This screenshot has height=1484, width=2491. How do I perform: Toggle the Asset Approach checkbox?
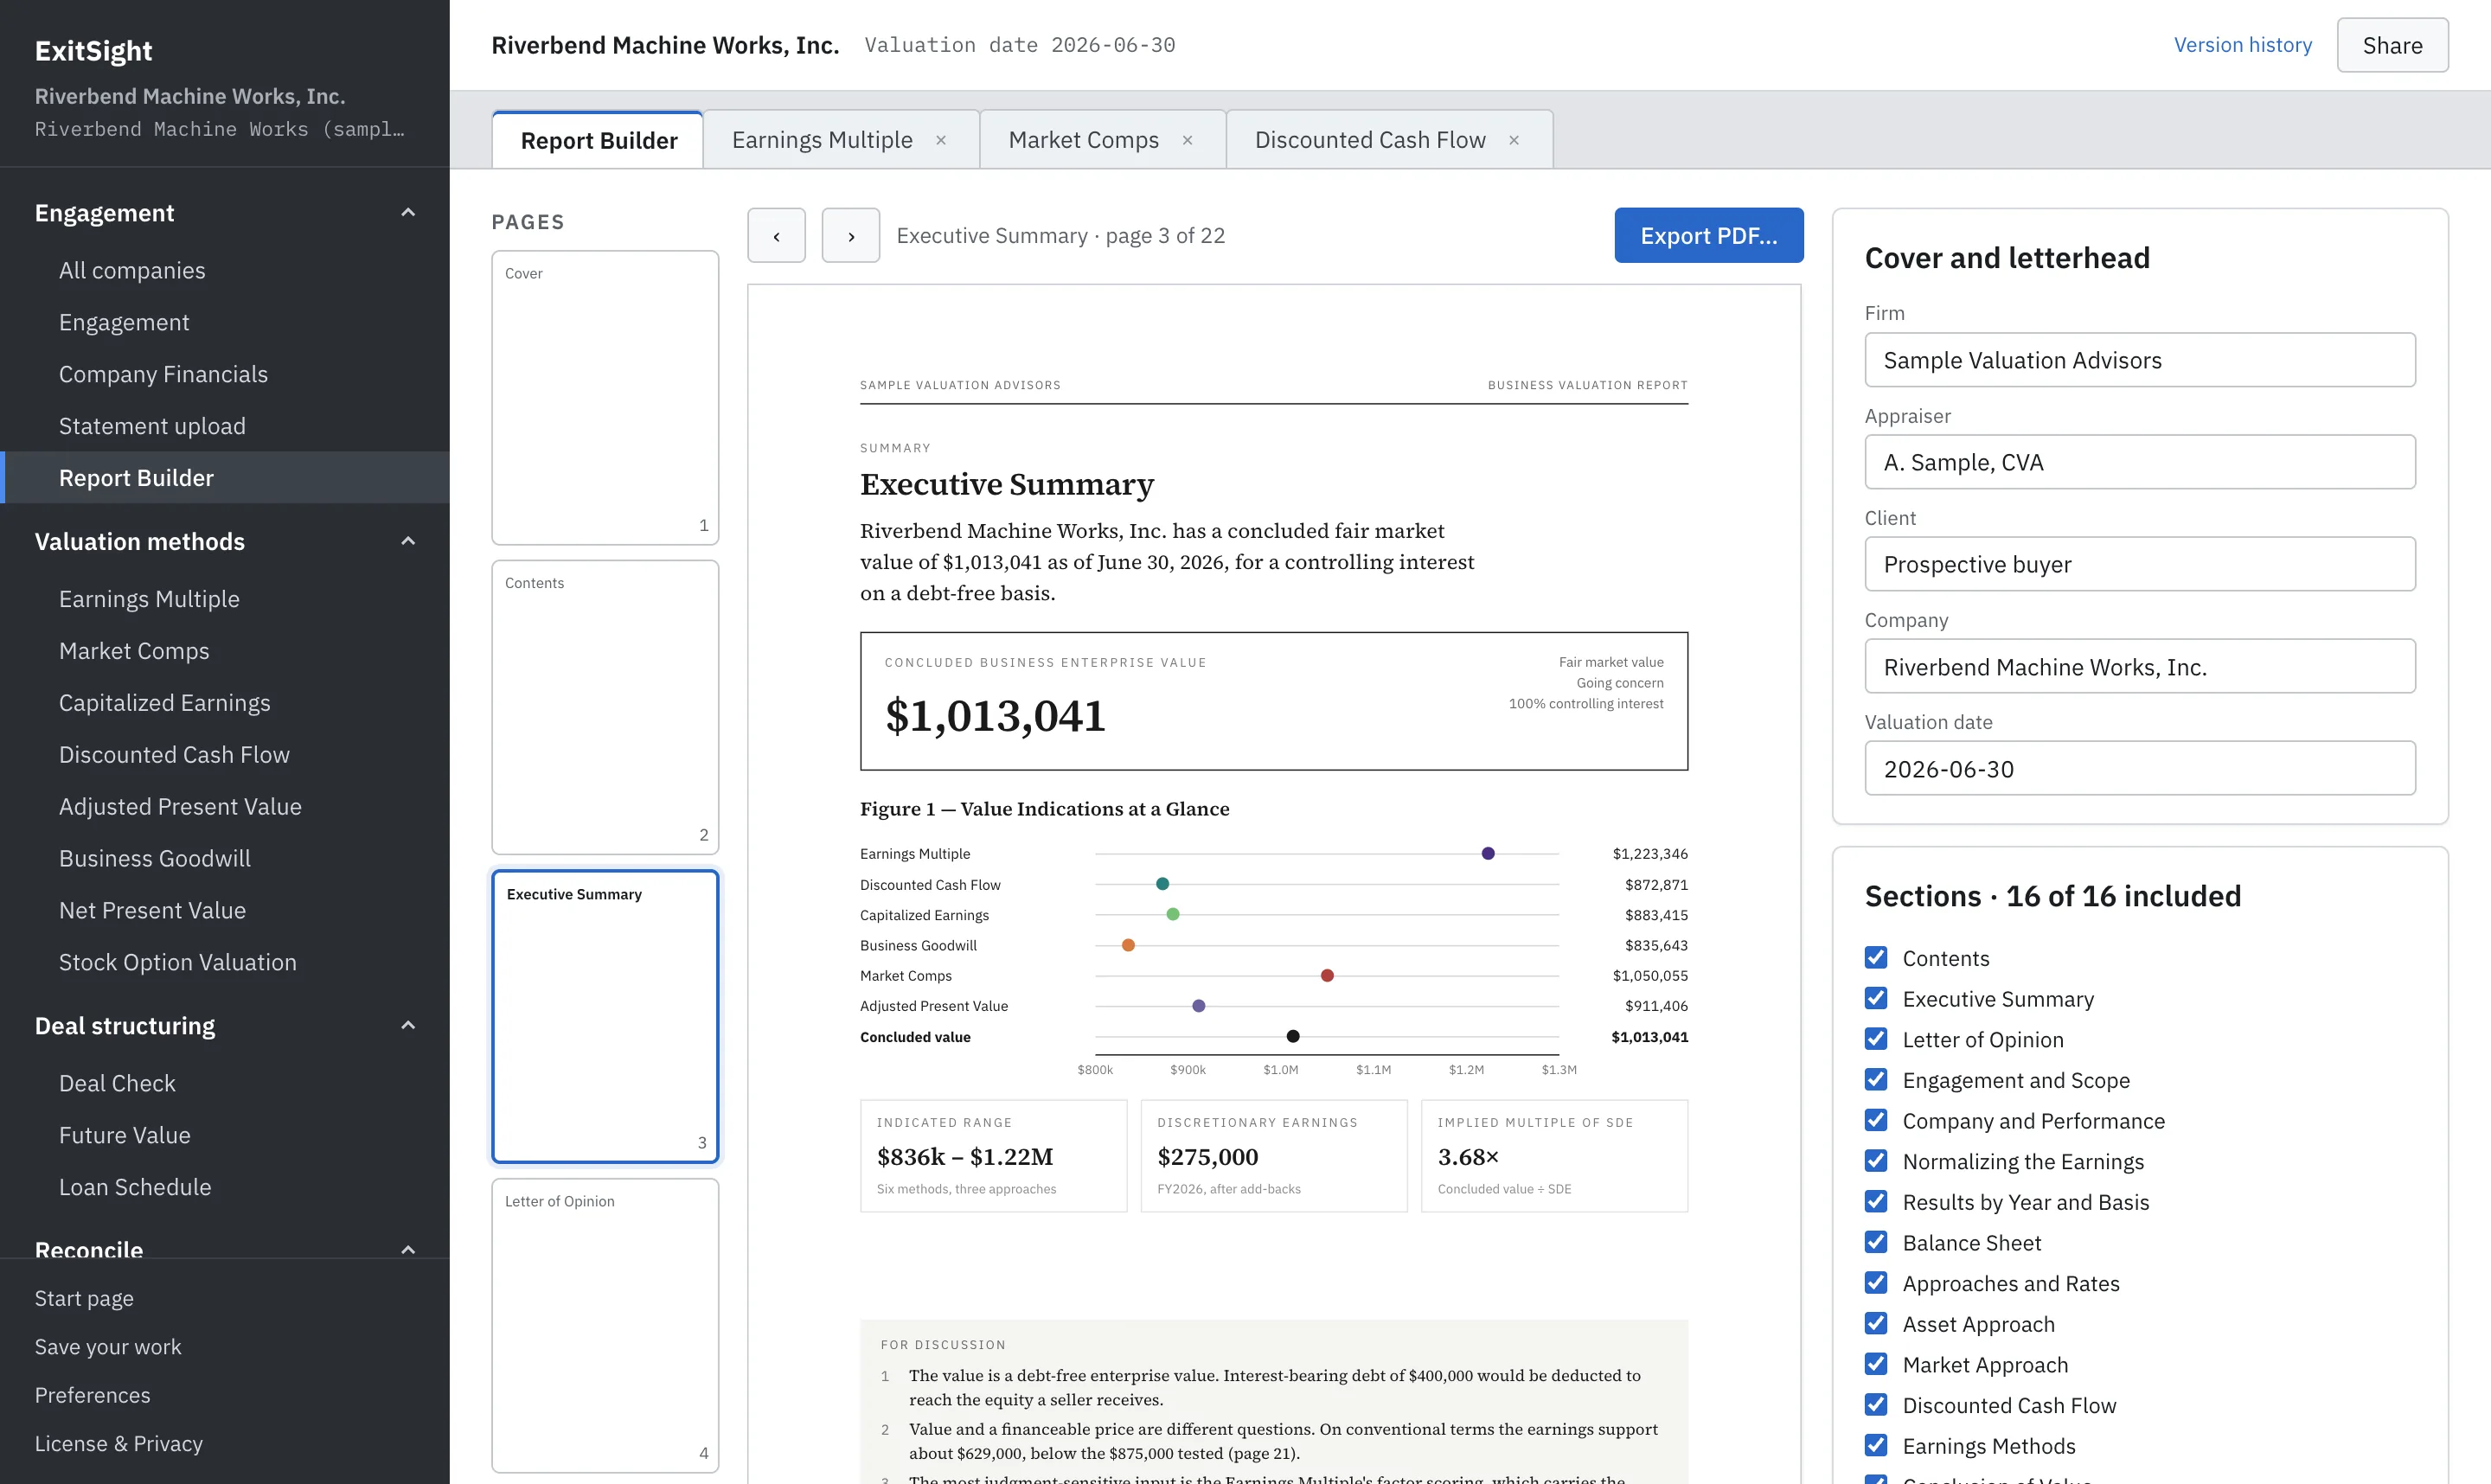click(x=1876, y=1324)
